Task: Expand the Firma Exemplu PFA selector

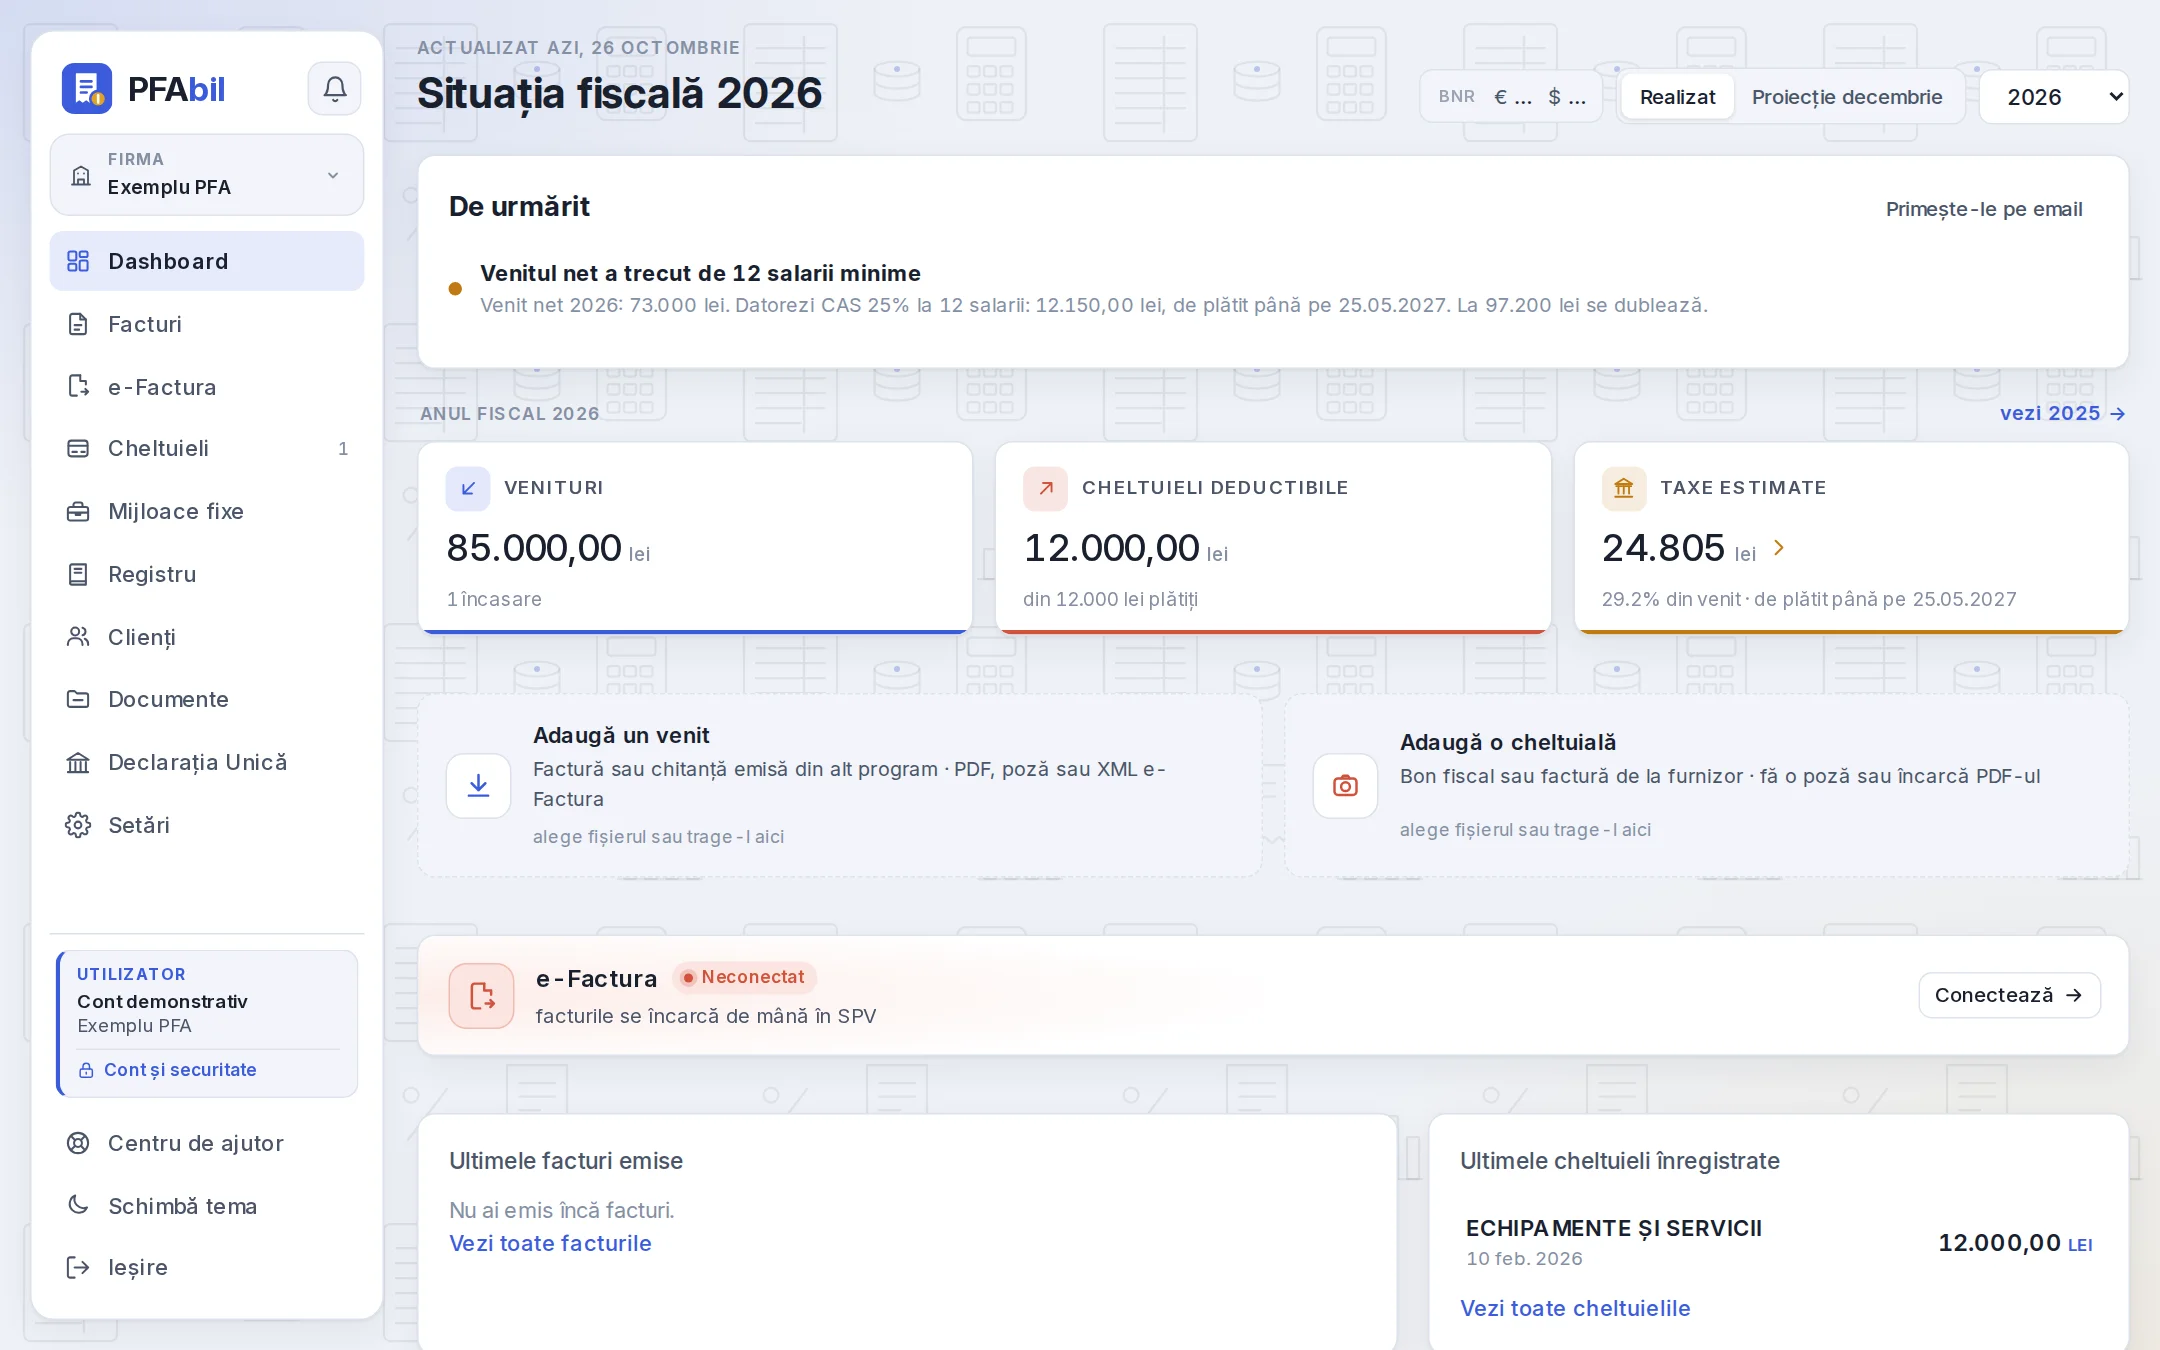Action: point(207,175)
